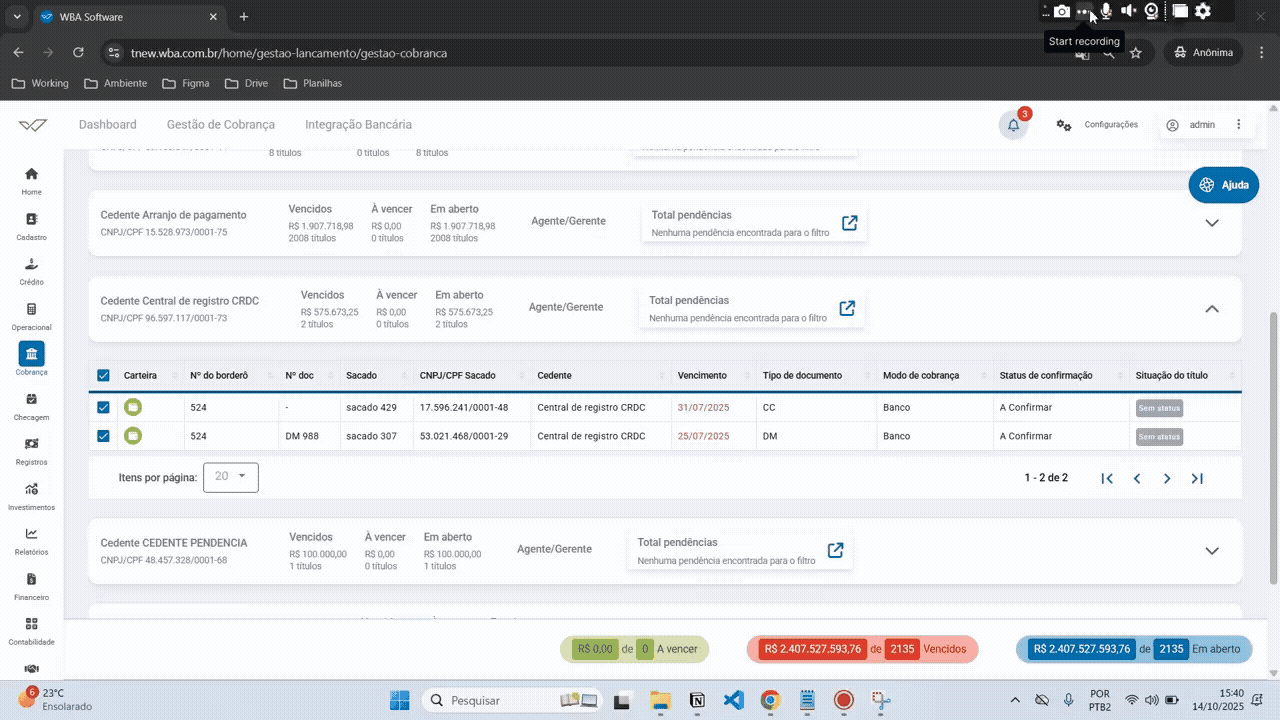Collapse the Cedente Central de registro CRDC panel

(x=1212, y=309)
